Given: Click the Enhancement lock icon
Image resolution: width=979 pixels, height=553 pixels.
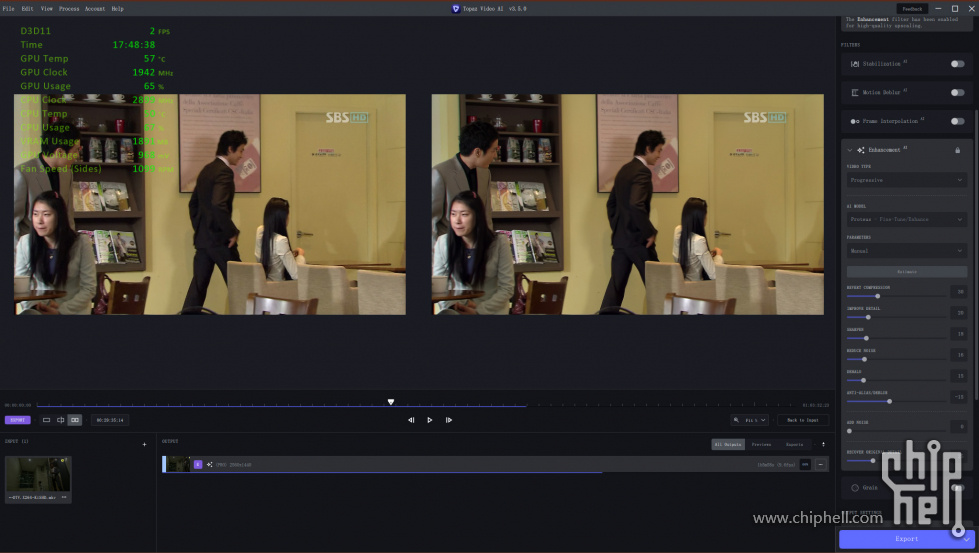Looking at the screenshot, I should point(957,150).
